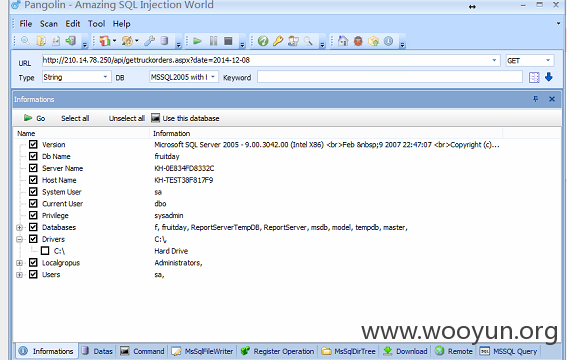Click the grayed magnifier icon near key
567x360 pixels.
click(308, 40)
